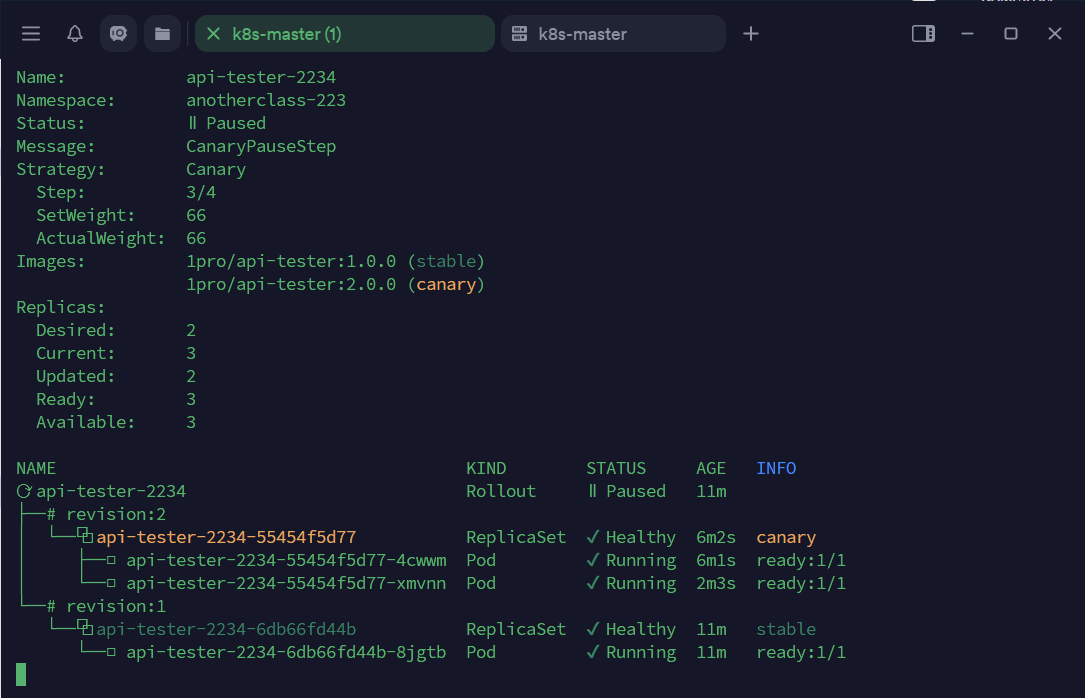This screenshot has height=698, width=1085.
Task: Click the canary ReplicaSet api-tester-2234-55454f5d77
Action: click(226, 537)
